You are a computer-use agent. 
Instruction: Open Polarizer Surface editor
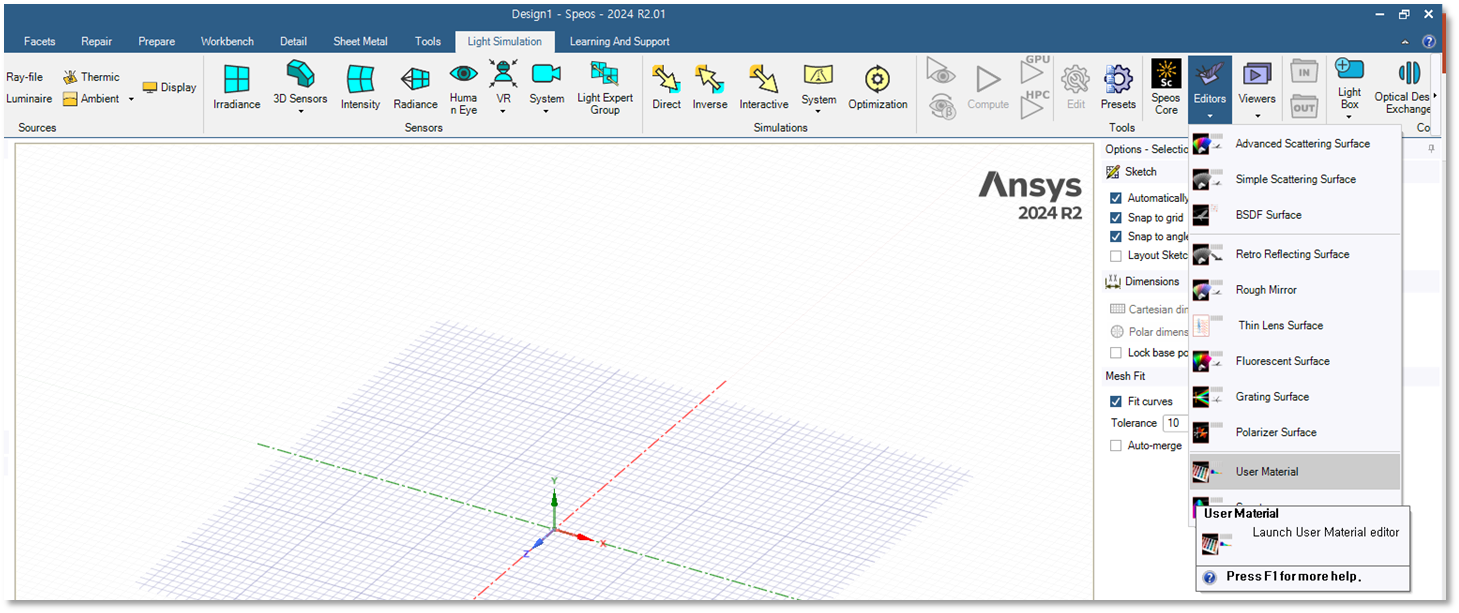(1295, 432)
